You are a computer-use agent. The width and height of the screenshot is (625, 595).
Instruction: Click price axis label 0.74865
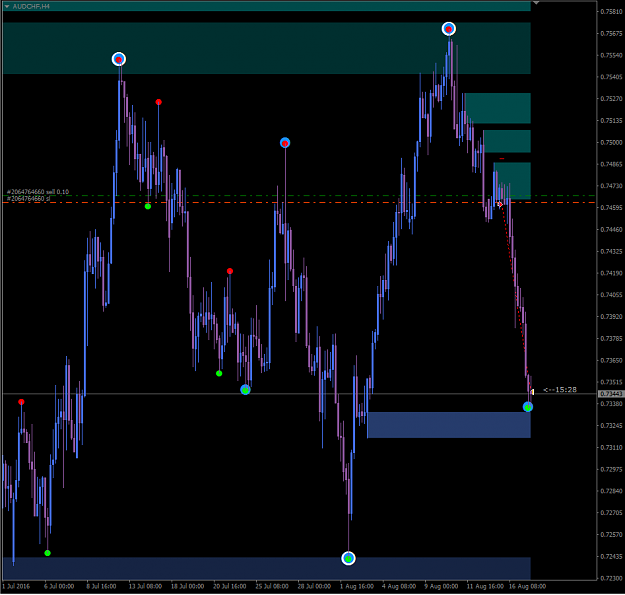click(x=611, y=164)
